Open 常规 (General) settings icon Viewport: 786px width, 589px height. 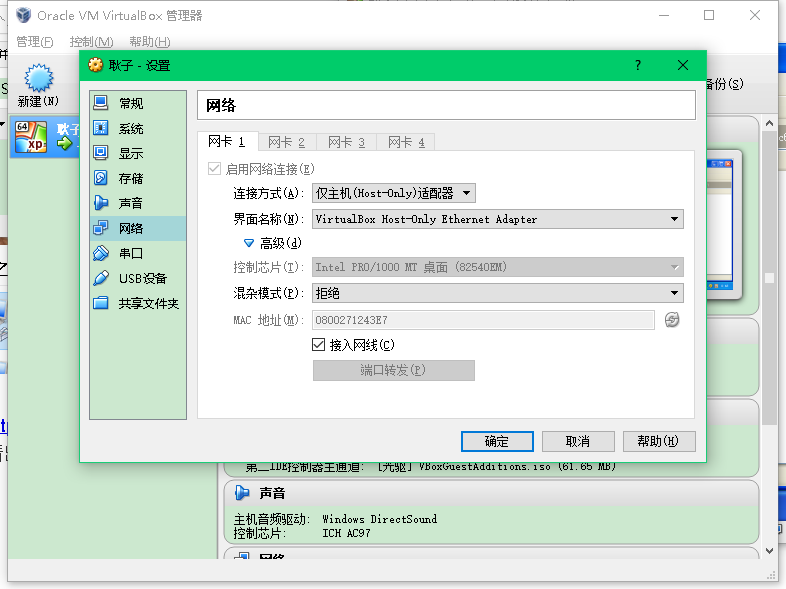(x=101, y=103)
